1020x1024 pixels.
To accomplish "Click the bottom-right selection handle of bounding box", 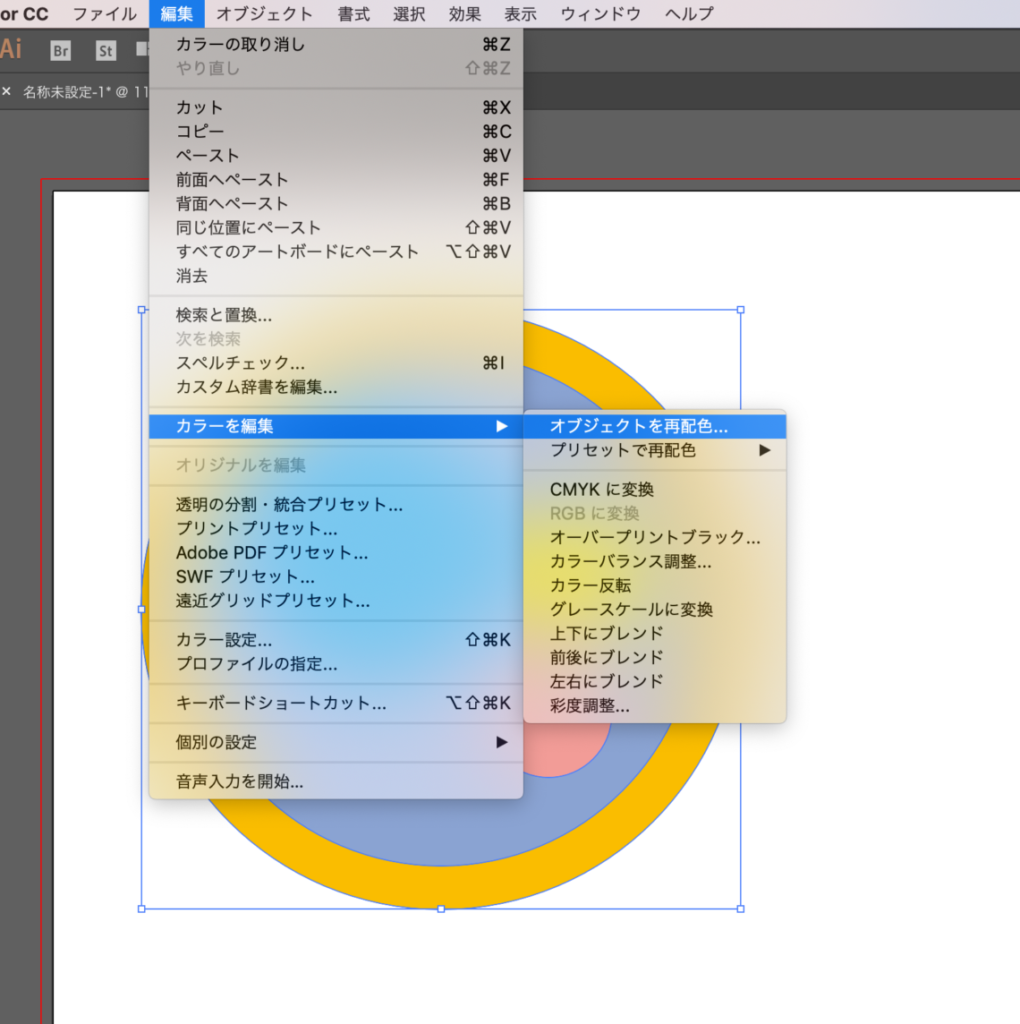I will point(740,908).
